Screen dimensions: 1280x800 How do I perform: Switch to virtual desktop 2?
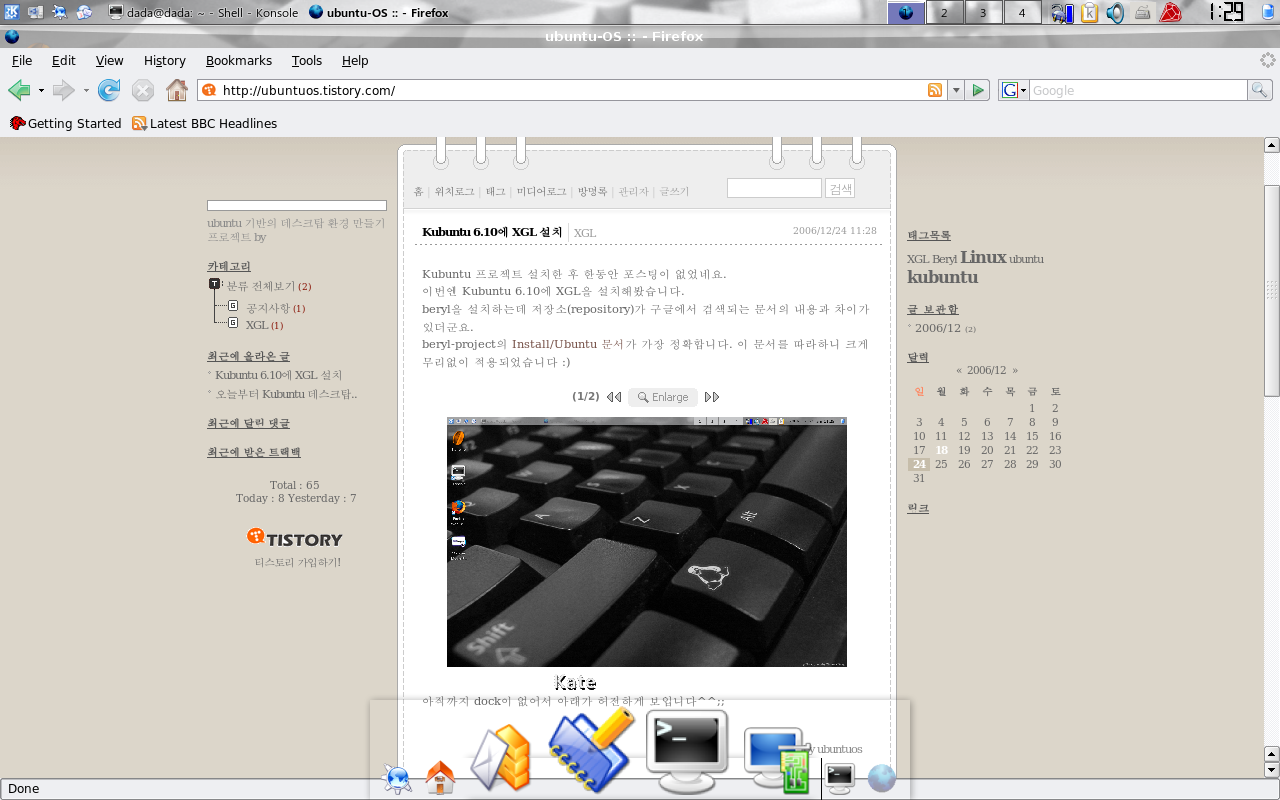[x=944, y=12]
